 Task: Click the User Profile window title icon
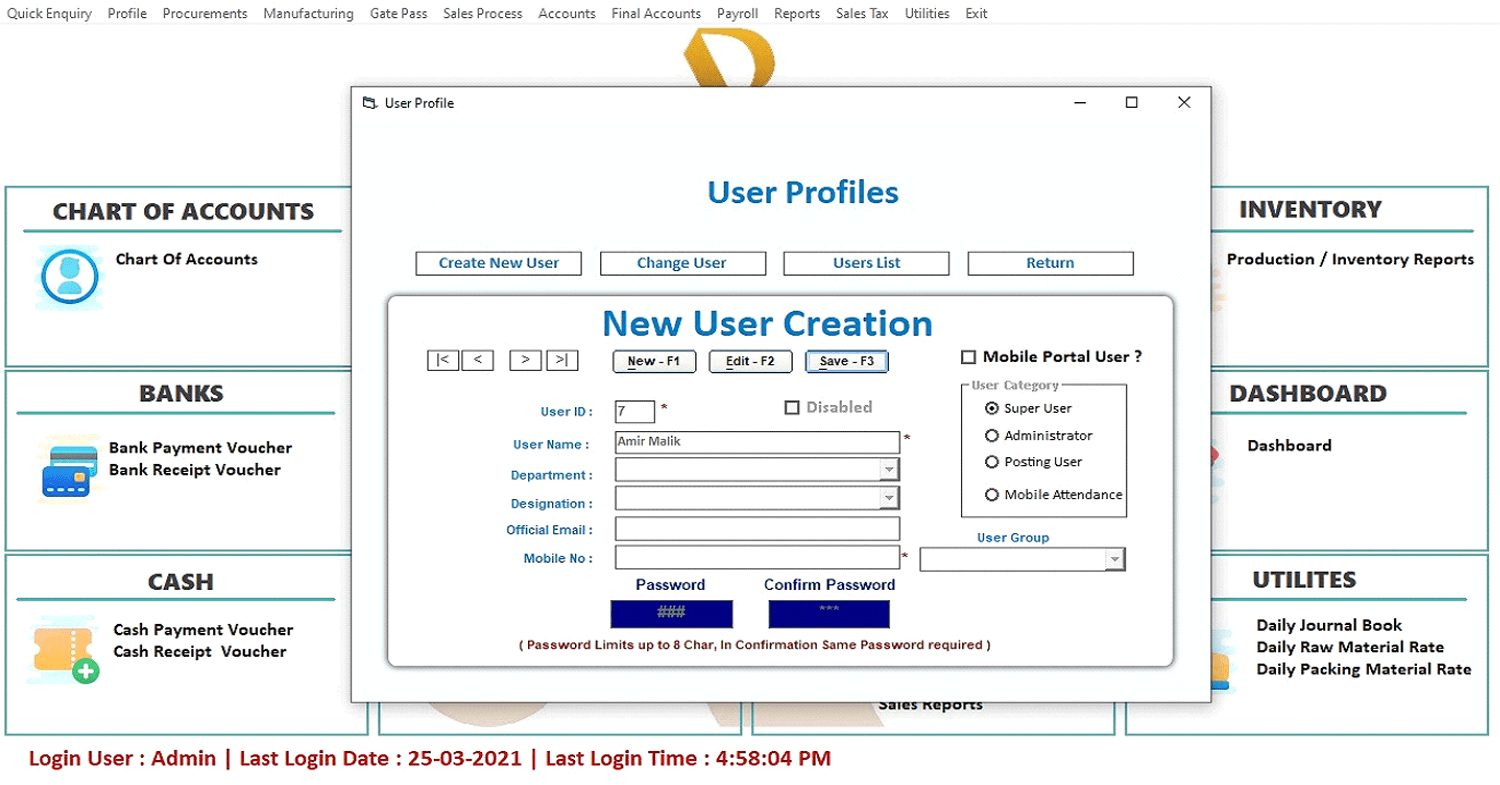tap(370, 103)
